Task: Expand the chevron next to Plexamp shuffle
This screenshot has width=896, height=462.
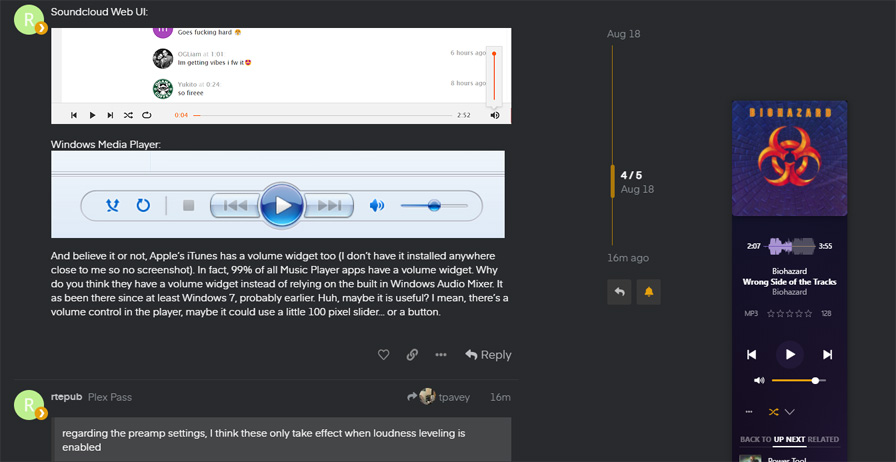Action: (790, 412)
